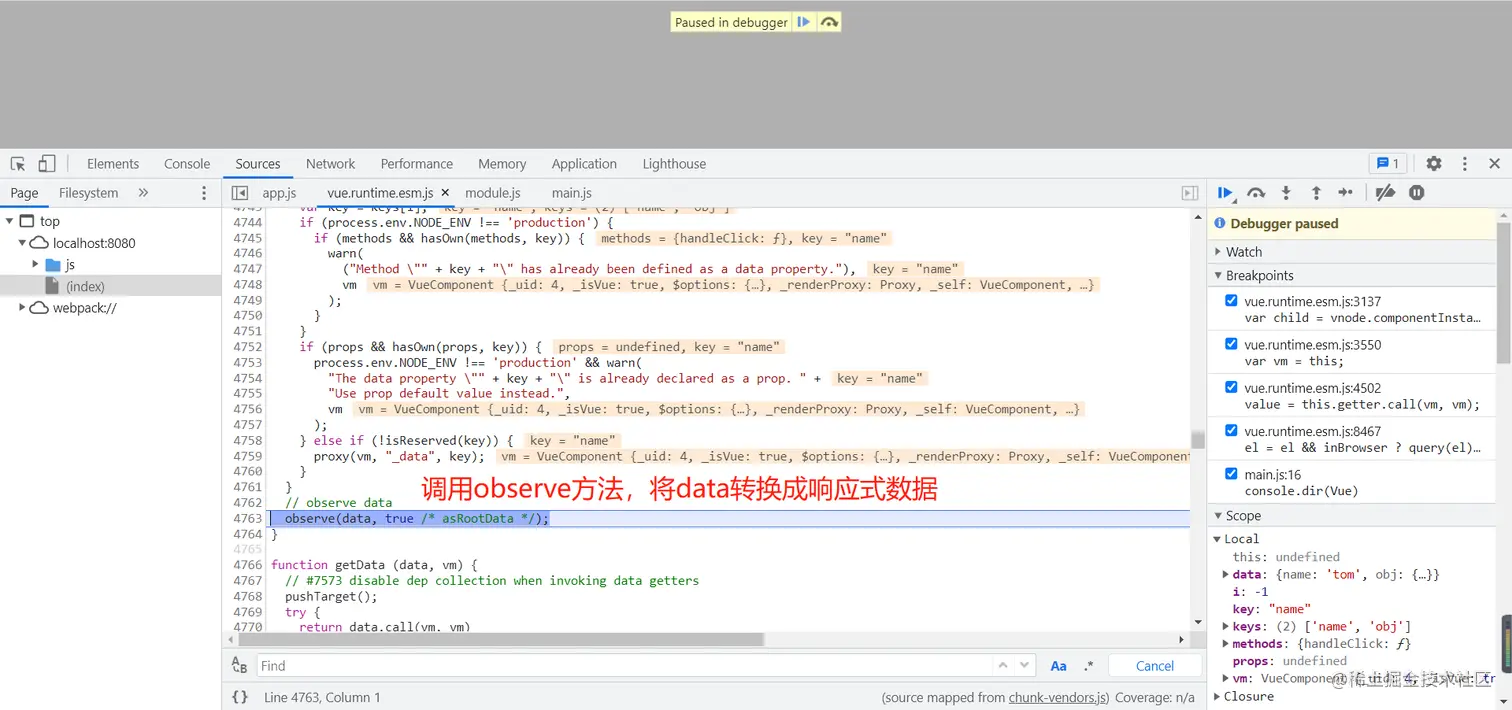
Task: Open the Memory tab
Action: click(x=502, y=164)
